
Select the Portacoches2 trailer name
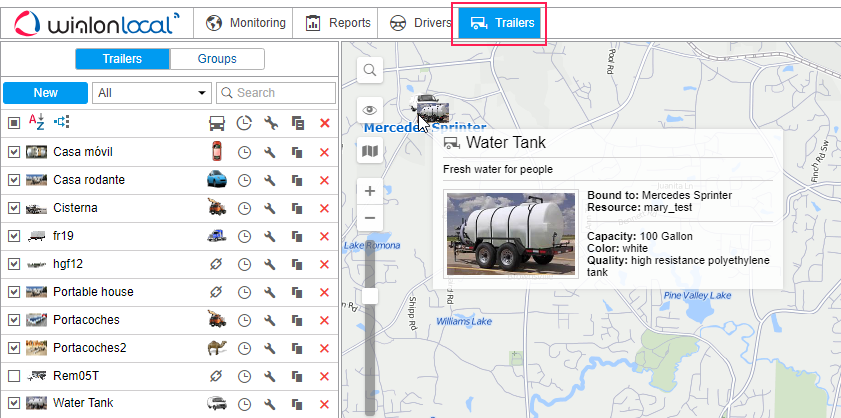(90, 348)
